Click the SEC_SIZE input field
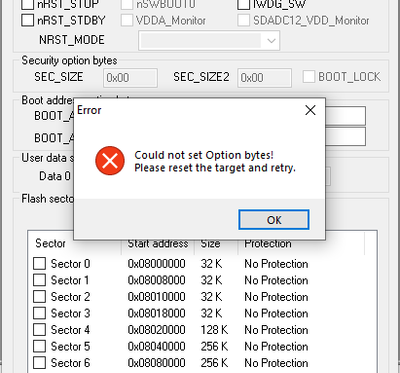The image size is (400, 373). tap(130, 78)
